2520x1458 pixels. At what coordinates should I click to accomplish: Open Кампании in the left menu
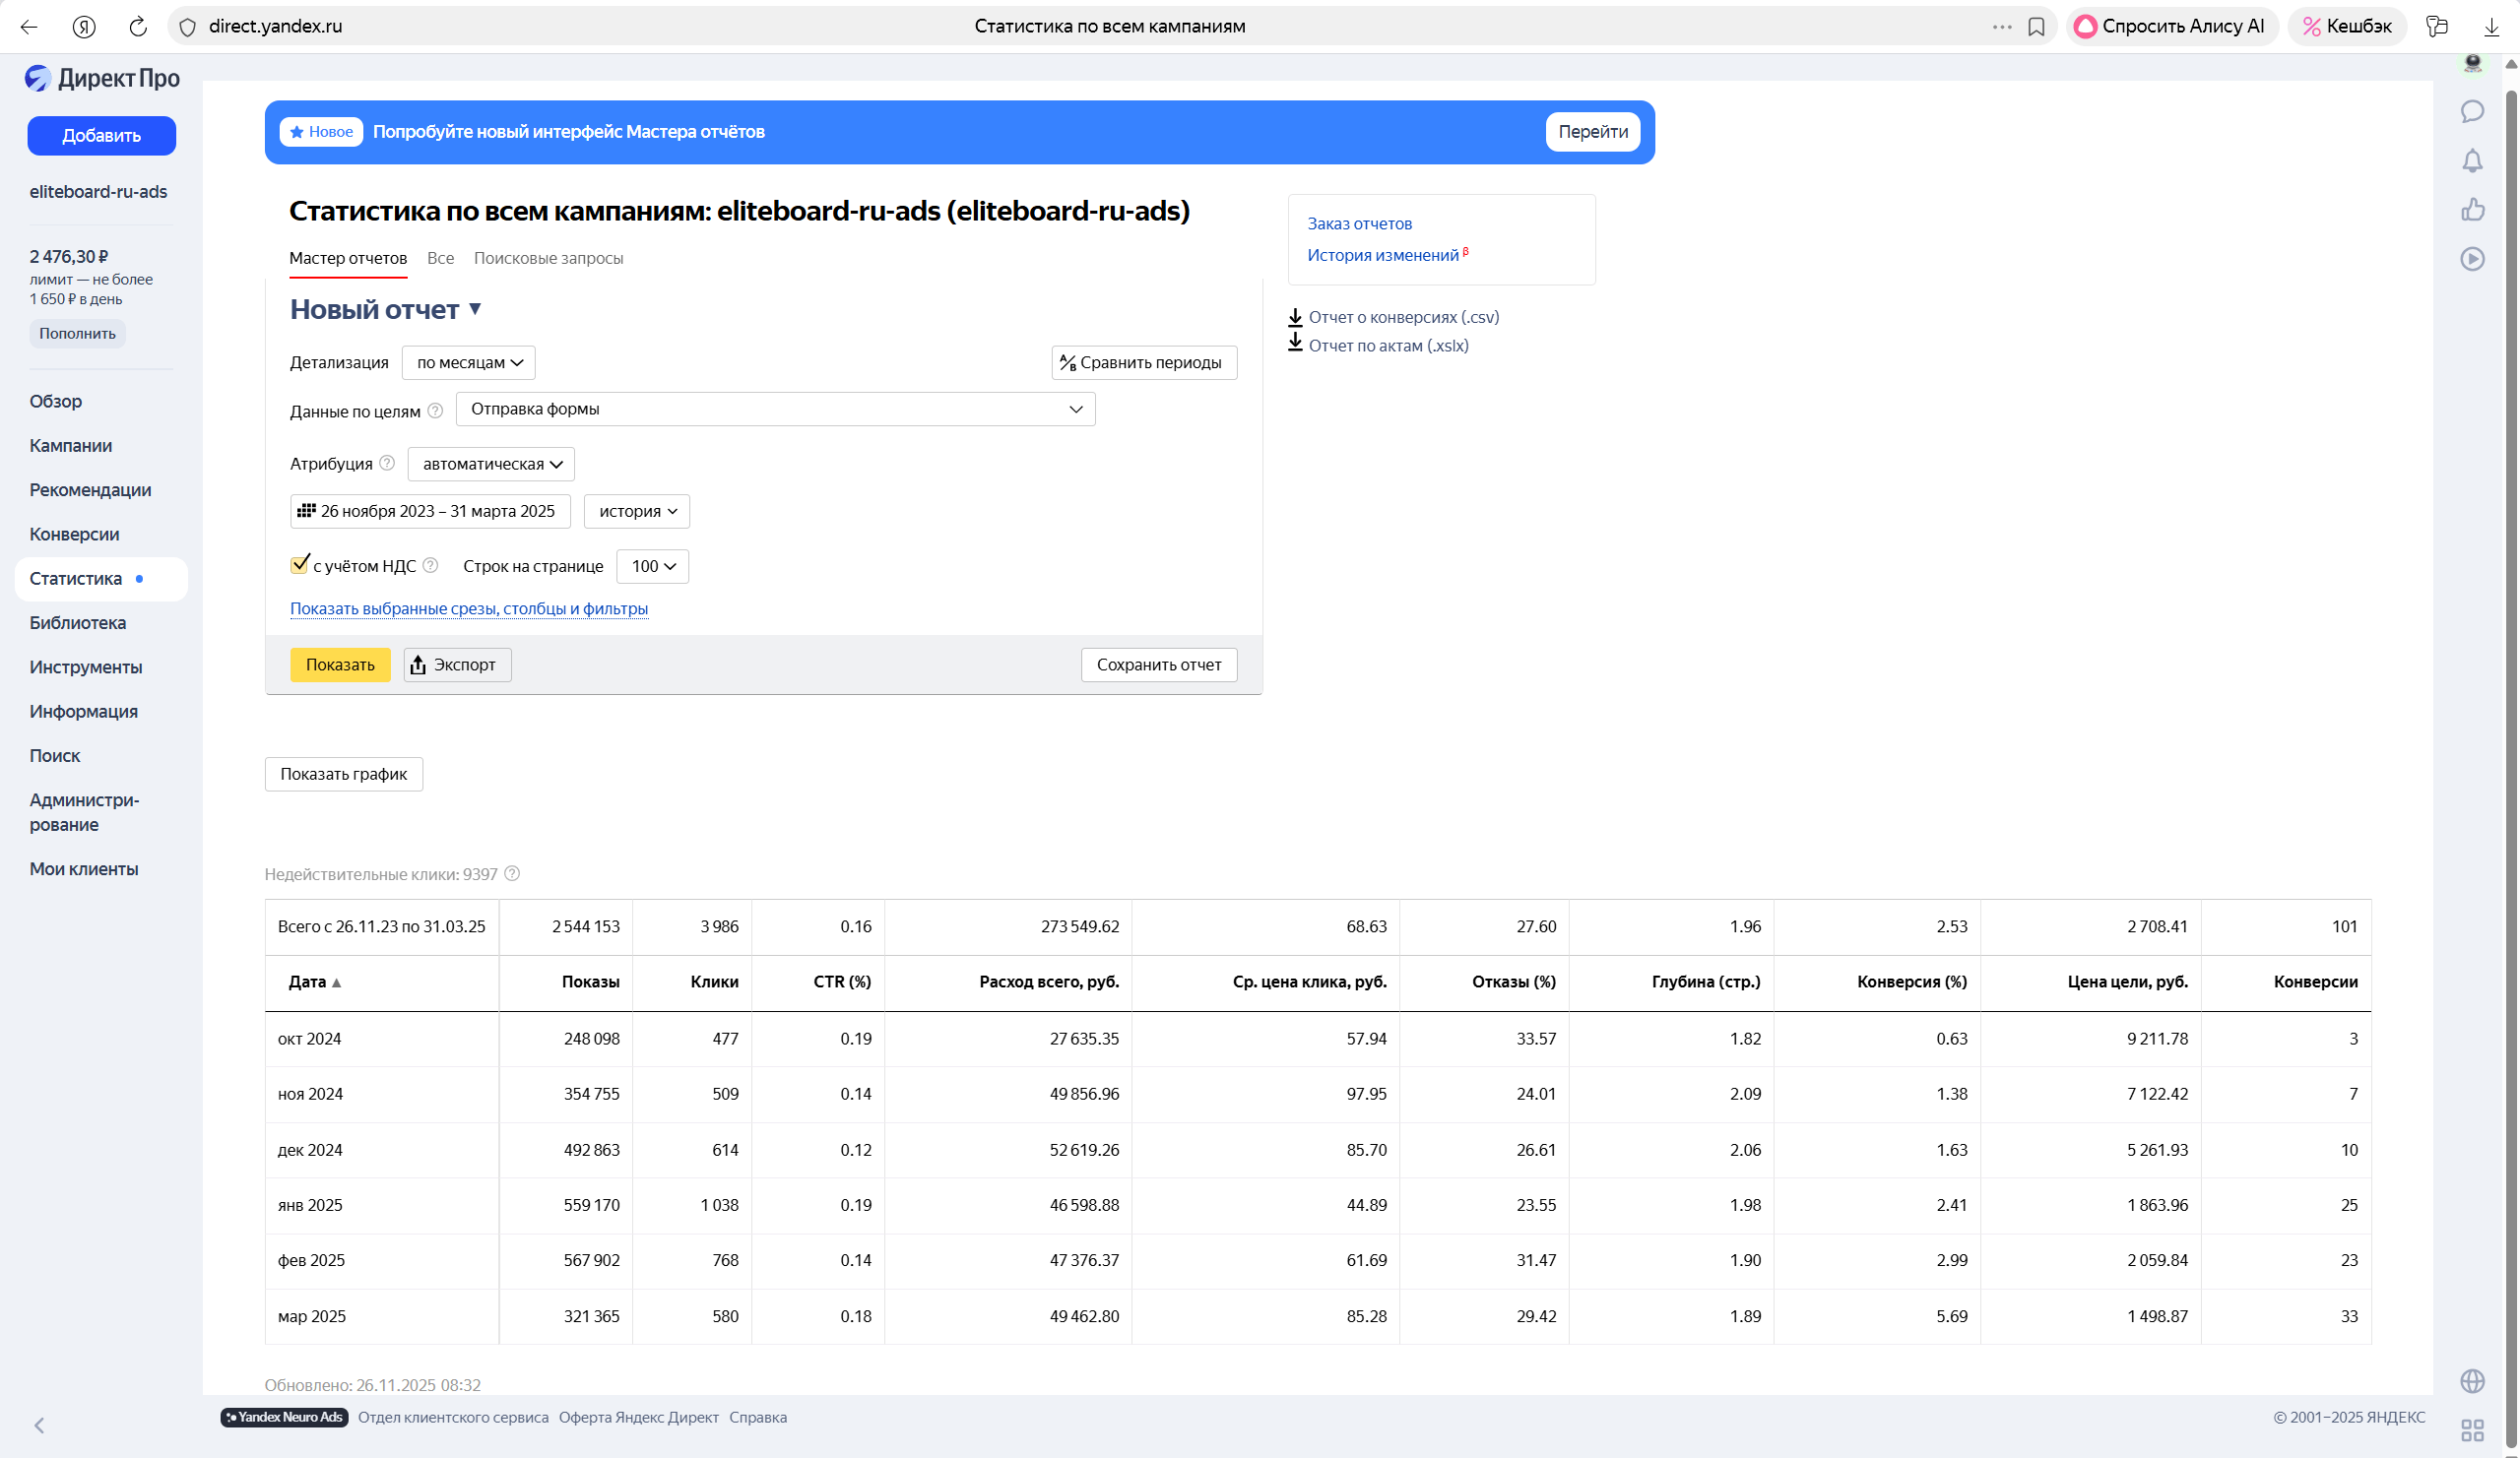(71, 445)
